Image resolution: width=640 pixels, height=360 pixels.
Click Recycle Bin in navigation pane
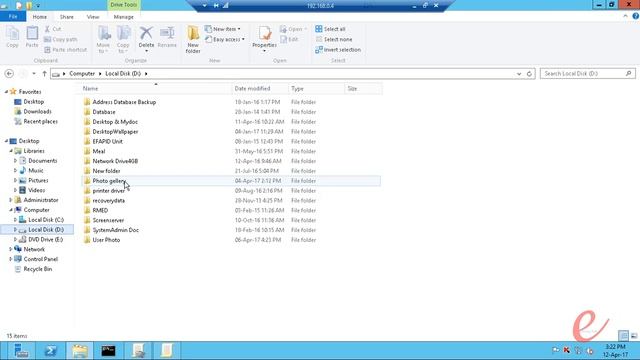(38, 269)
